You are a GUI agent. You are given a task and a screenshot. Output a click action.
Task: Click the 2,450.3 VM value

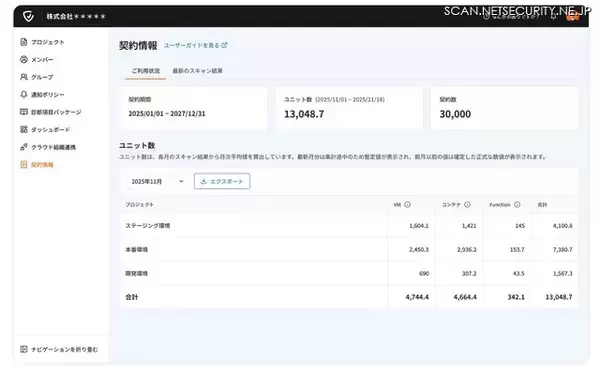(419, 250)
